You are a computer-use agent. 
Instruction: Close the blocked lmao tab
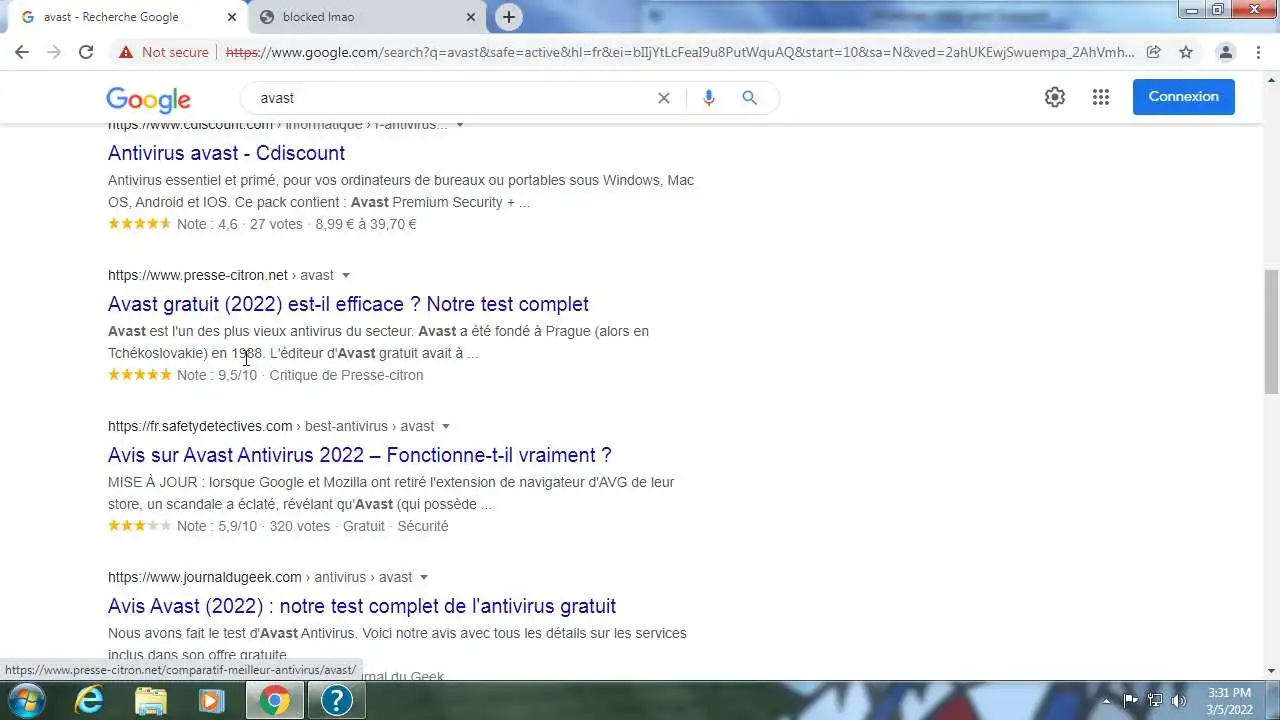click(472, 17)
